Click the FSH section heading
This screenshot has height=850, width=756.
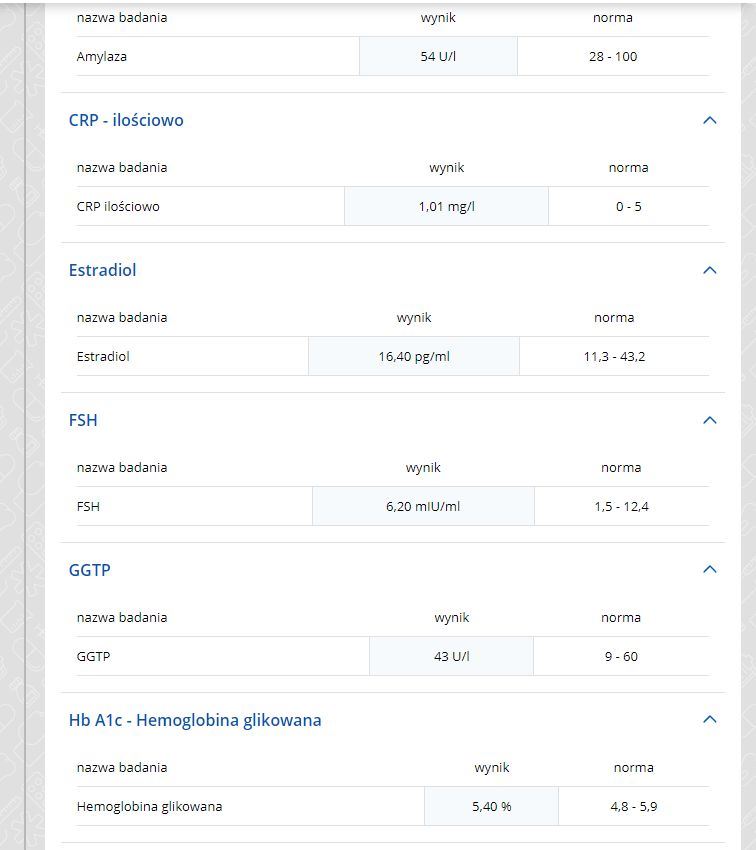click(83, 420)
